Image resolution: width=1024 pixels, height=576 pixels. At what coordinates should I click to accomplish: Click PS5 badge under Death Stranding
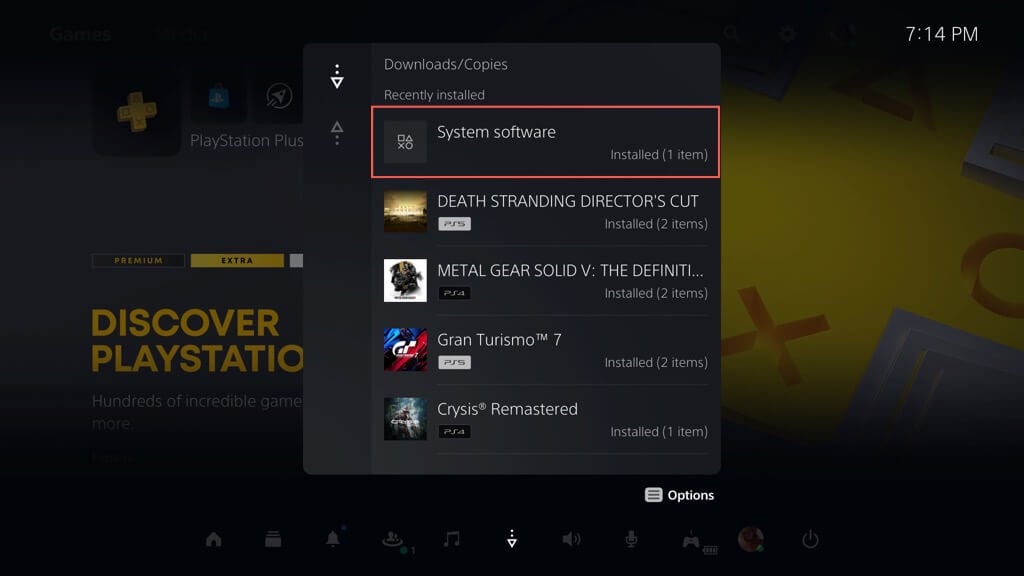pyautogui.click(x=455, y=224)
